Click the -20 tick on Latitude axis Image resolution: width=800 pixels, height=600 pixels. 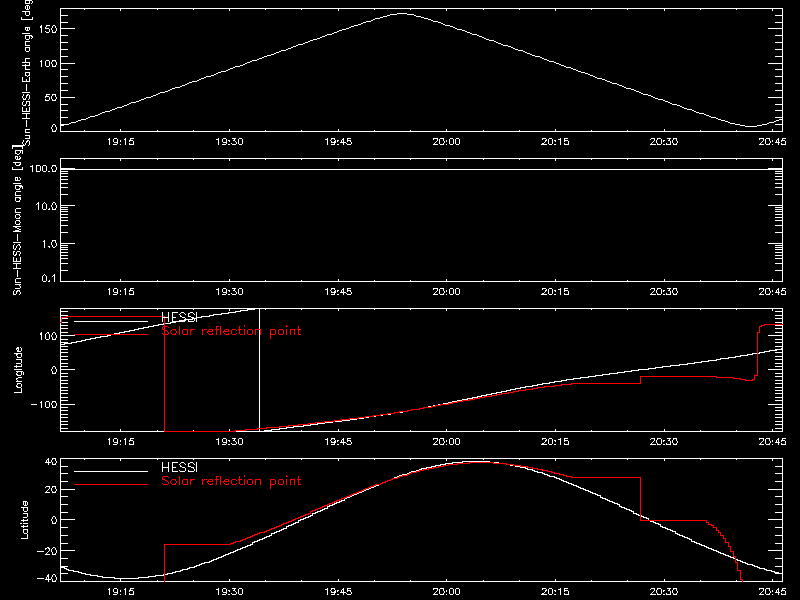coord(47,551)
